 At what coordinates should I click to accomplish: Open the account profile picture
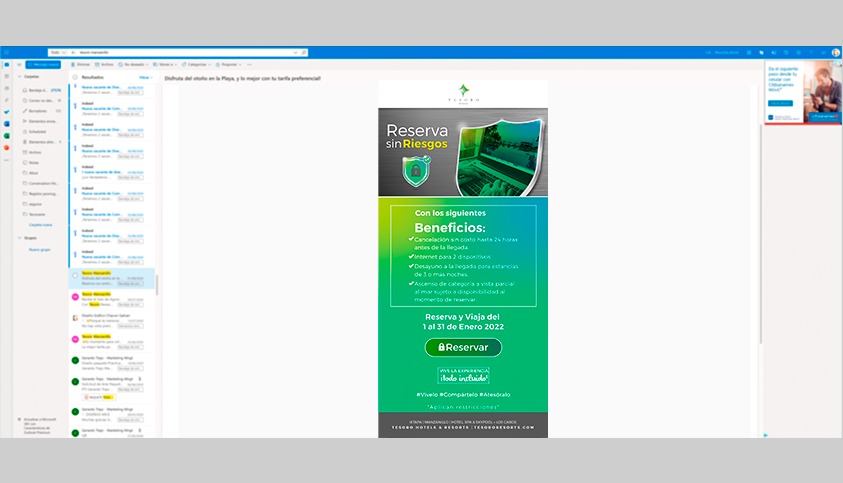(835, 52)
